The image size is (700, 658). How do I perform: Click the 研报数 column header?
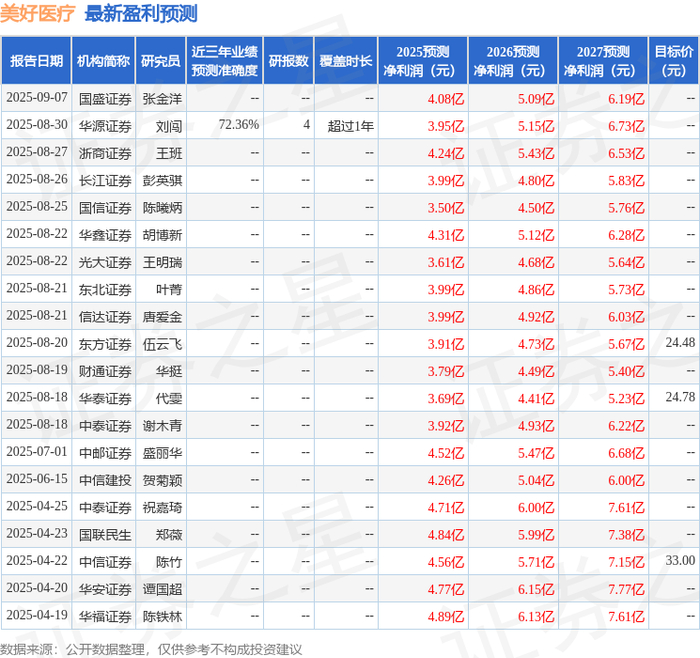click(289, 61)
